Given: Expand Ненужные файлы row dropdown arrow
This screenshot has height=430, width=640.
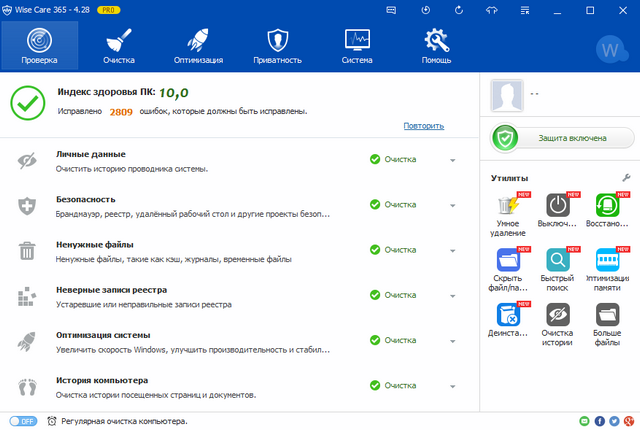Looking at the screenshot, I should [452, 250].
